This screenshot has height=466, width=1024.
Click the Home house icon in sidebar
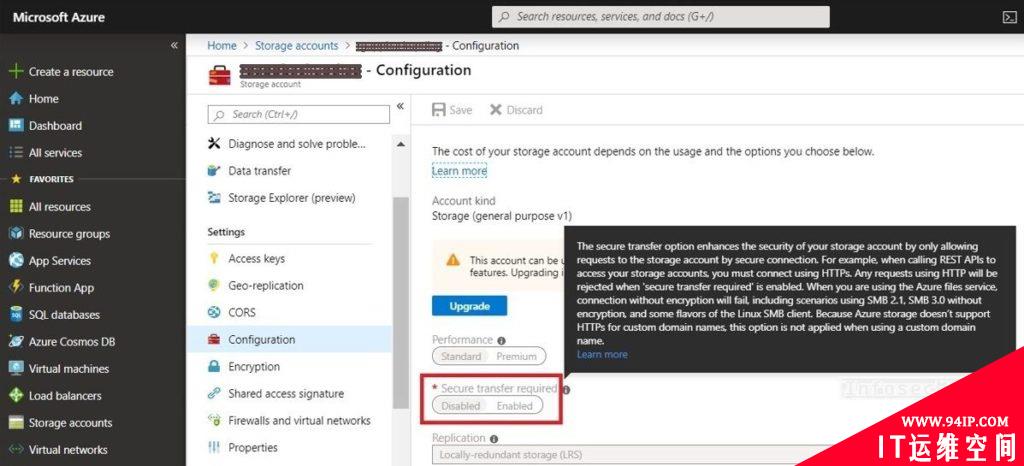click(x=16, y=99)
